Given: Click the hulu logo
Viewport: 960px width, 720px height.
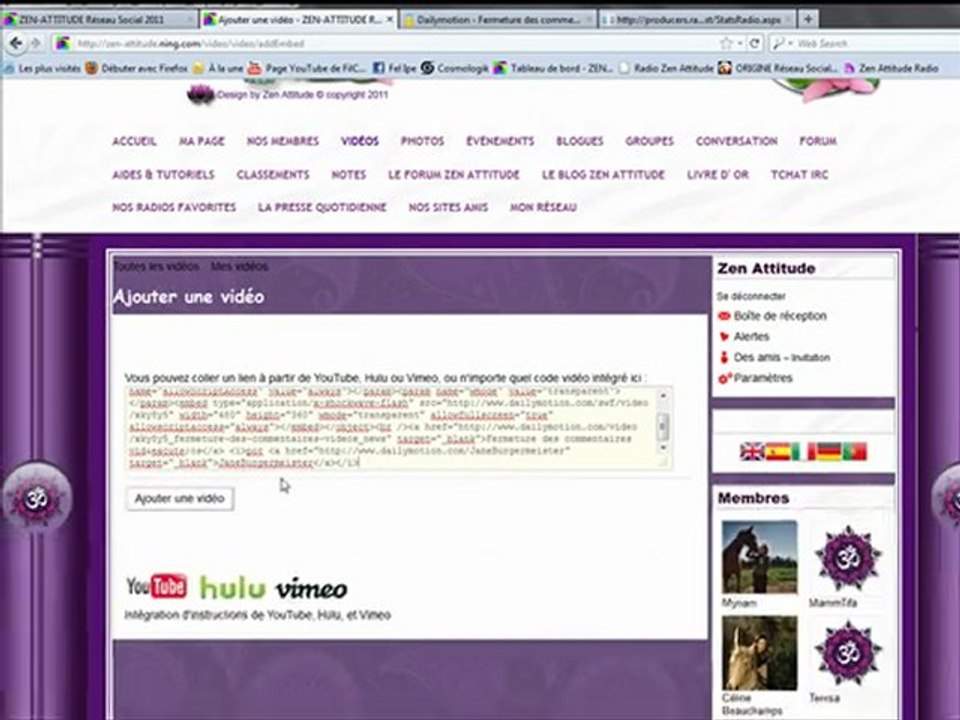Looking at the screenshot, I should pos(232,588).
